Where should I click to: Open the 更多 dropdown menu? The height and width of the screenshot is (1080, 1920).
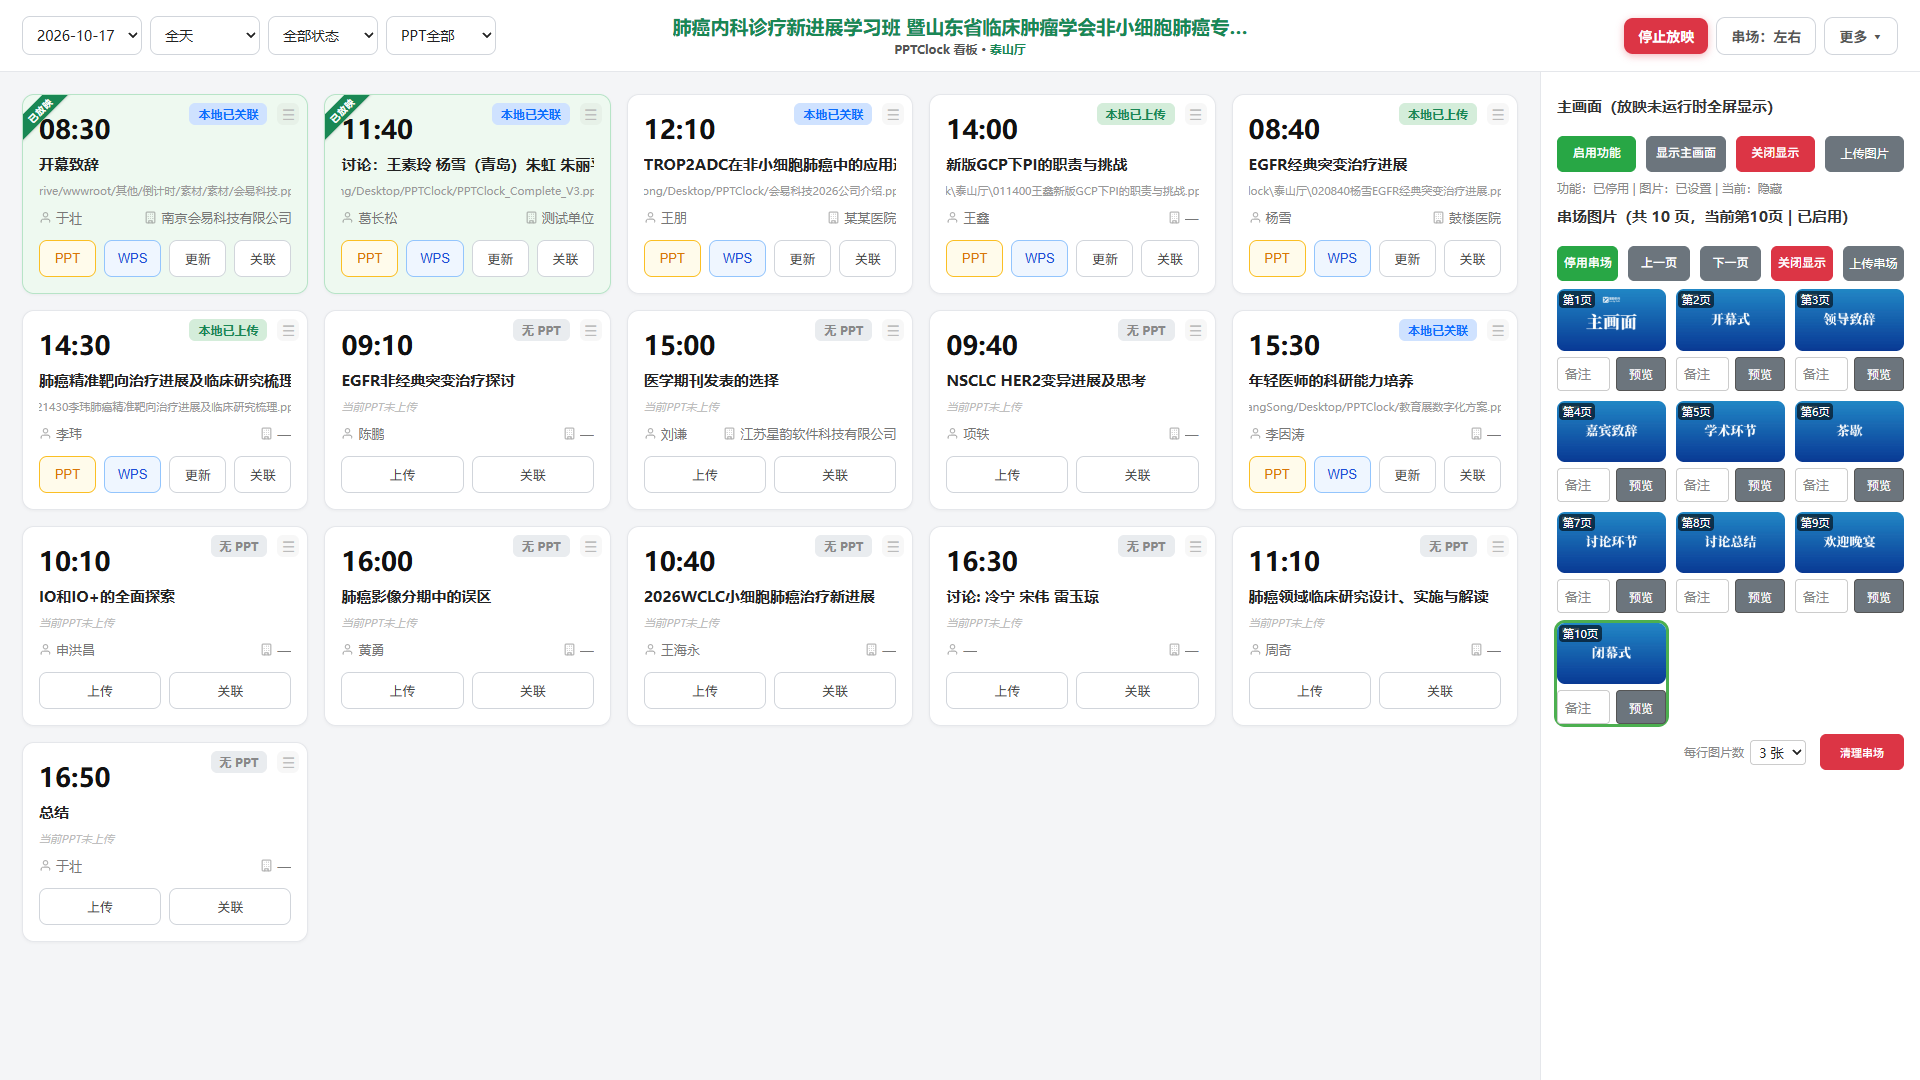click(1860, 37)
